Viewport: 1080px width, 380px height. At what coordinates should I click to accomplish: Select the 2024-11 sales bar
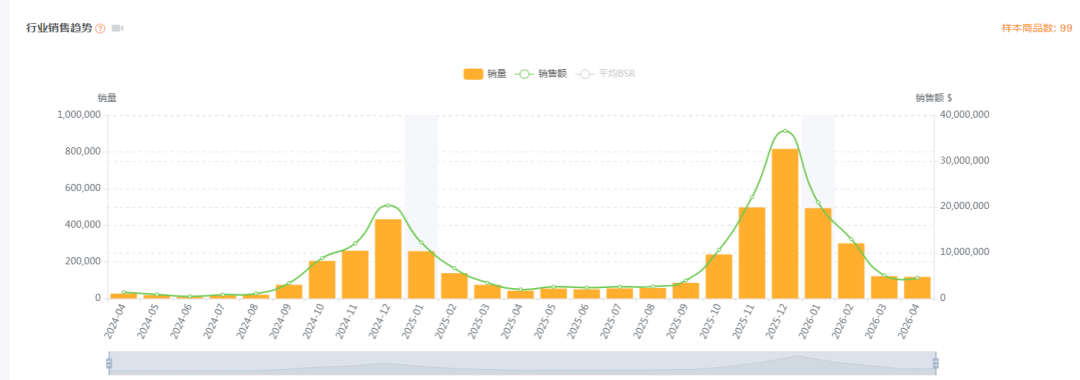pos(355,275)
